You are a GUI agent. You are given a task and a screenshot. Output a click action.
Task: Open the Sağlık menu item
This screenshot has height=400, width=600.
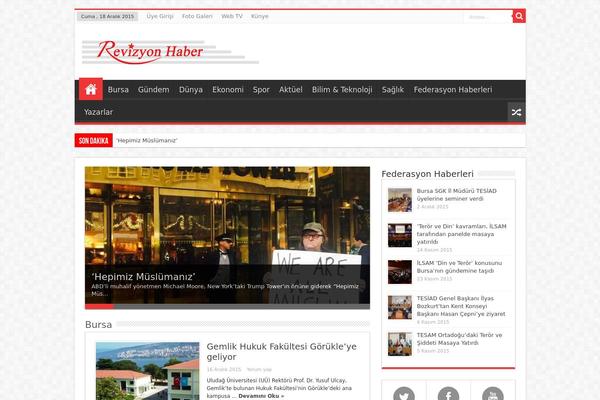coord(393,90)
